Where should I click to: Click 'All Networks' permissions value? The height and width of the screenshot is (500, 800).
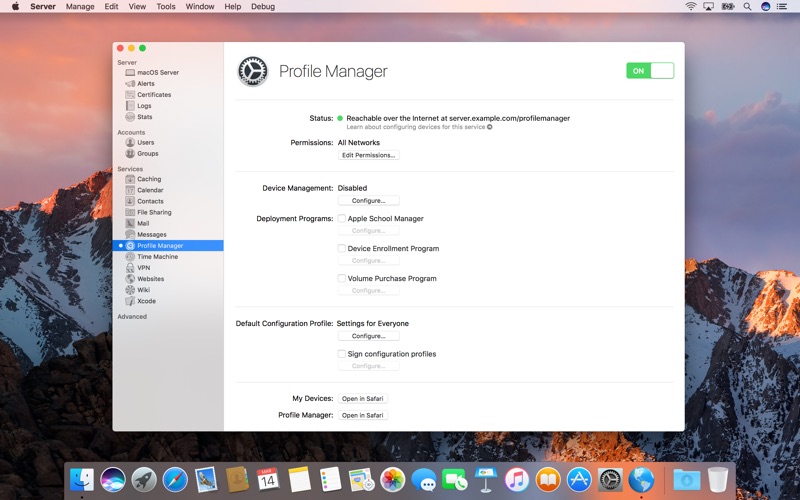pos(359,142)
